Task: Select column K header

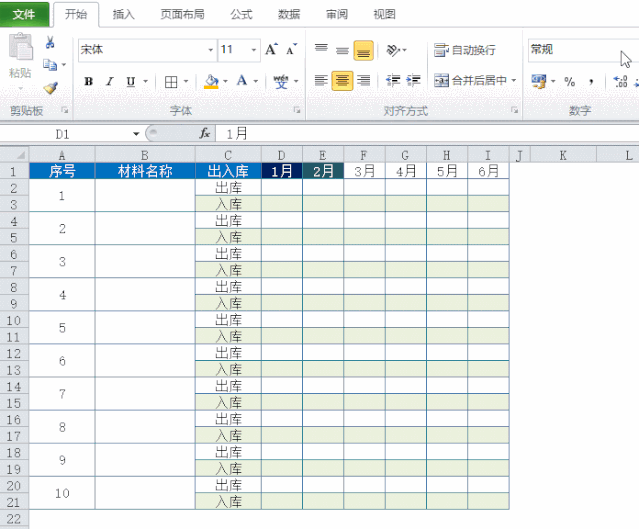Action: tap(563, 155)
